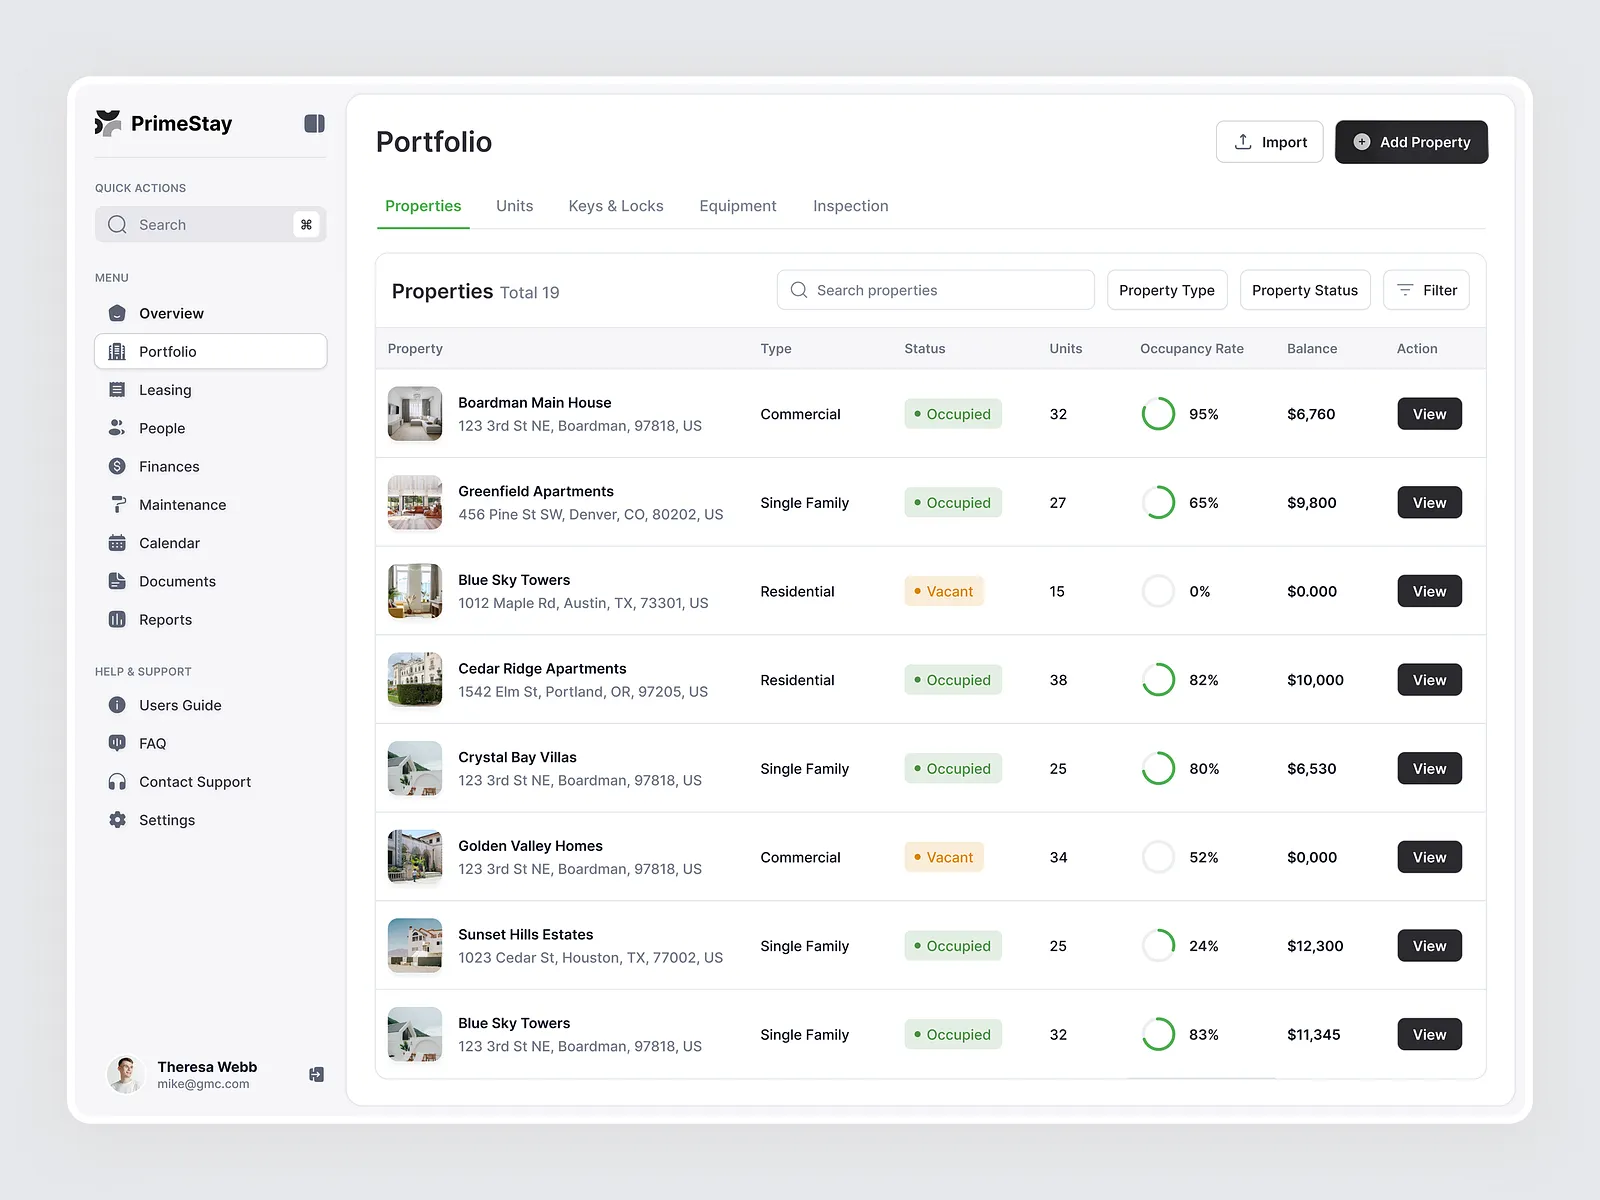Click the logout icon beside Theresa Webb
The height and width of the screenshot is (1200, 1600).
pyautogui.click(x=316, y=1074)
